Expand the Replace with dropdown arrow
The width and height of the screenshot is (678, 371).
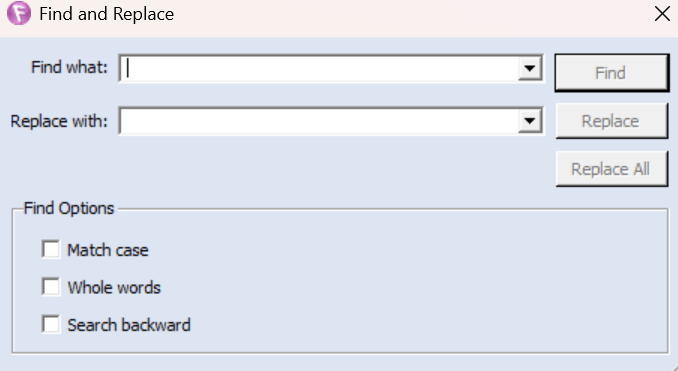point(530,121)
